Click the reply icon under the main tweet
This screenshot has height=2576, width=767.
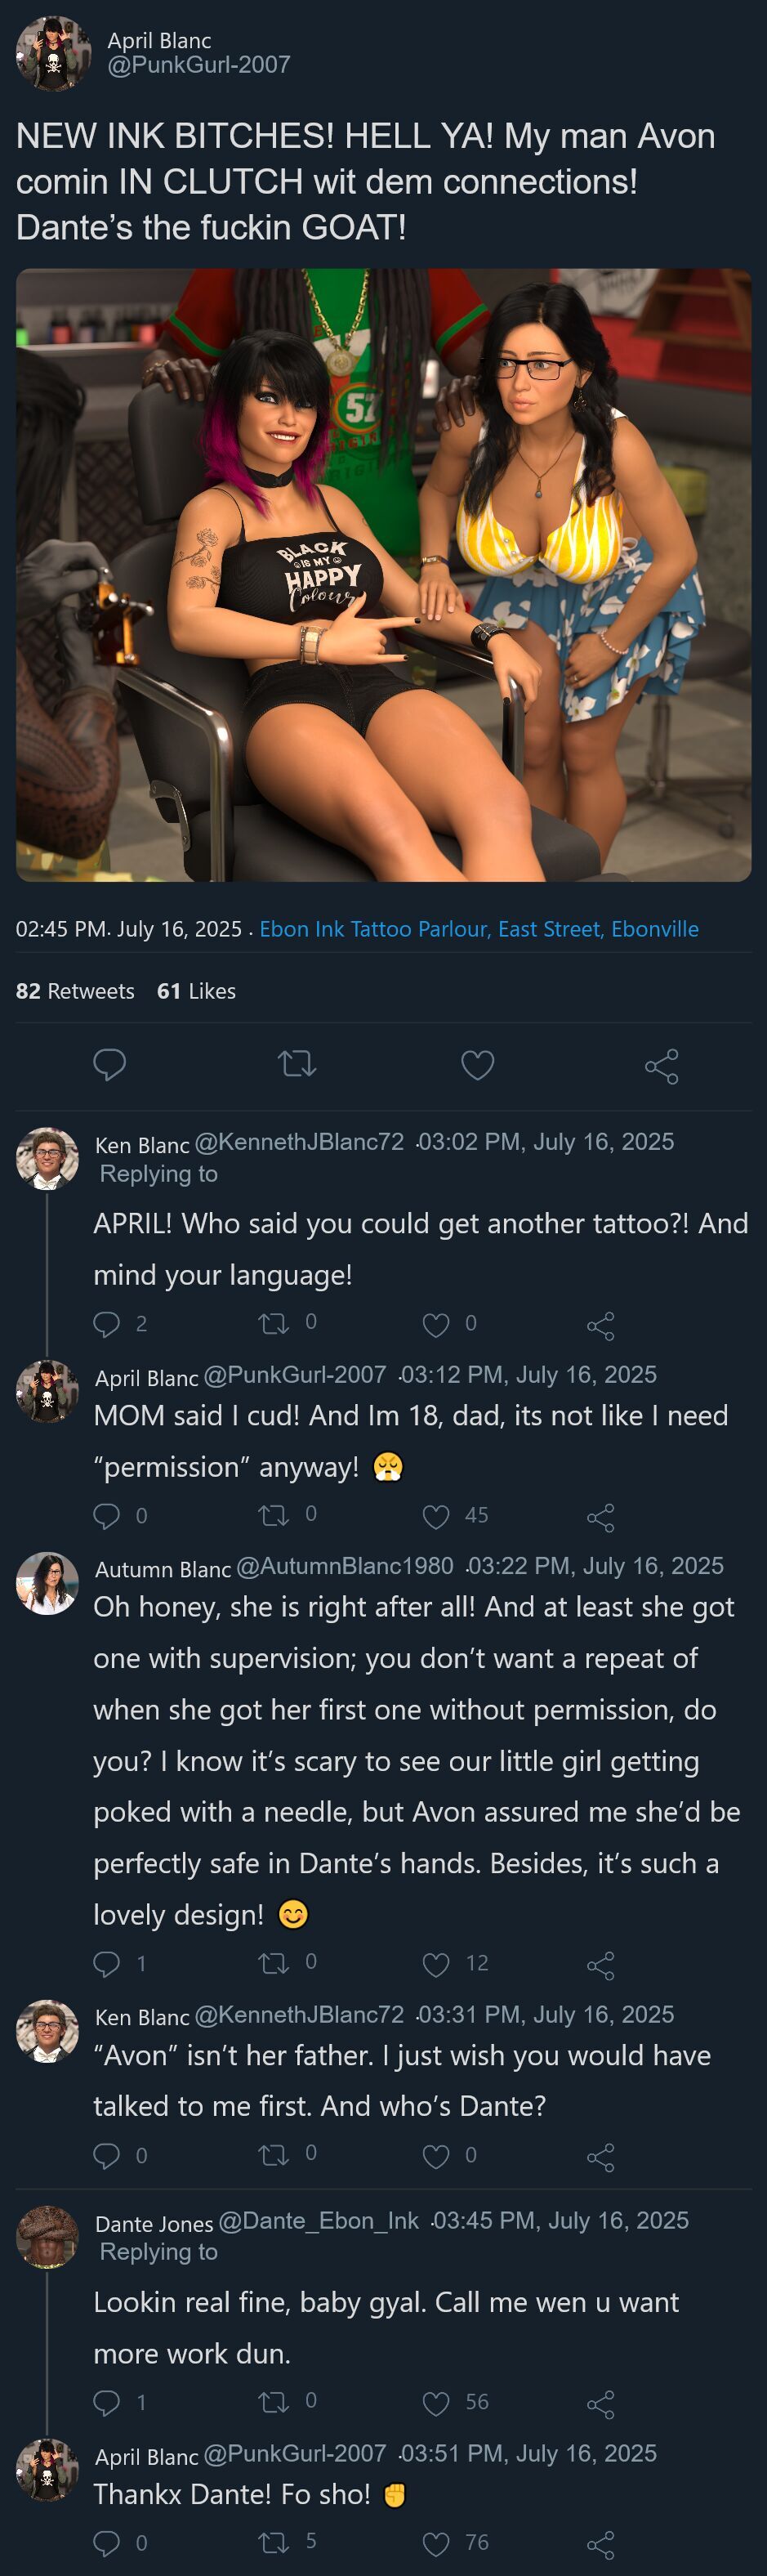tap(109, 1064)
